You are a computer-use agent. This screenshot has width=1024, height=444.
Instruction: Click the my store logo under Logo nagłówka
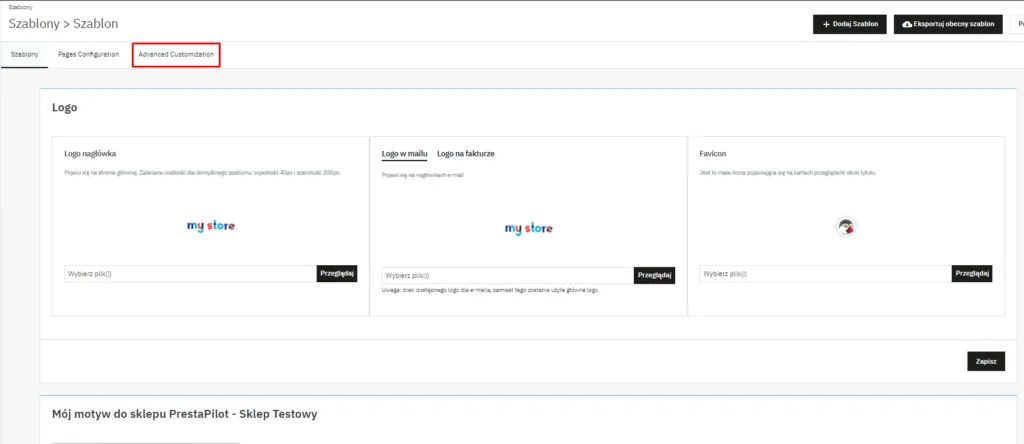[211, 226]
